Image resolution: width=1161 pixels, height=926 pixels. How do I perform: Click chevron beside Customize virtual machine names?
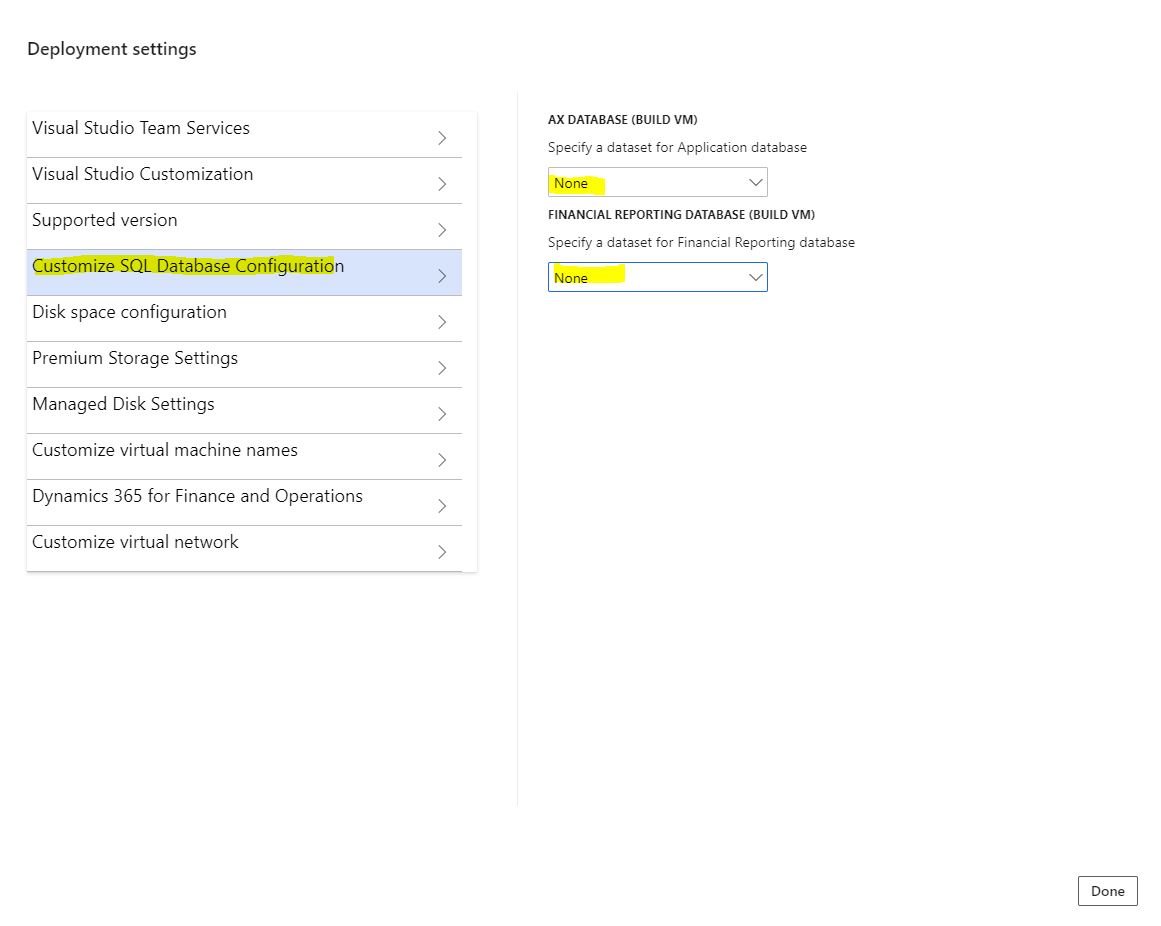coord(442,460)
